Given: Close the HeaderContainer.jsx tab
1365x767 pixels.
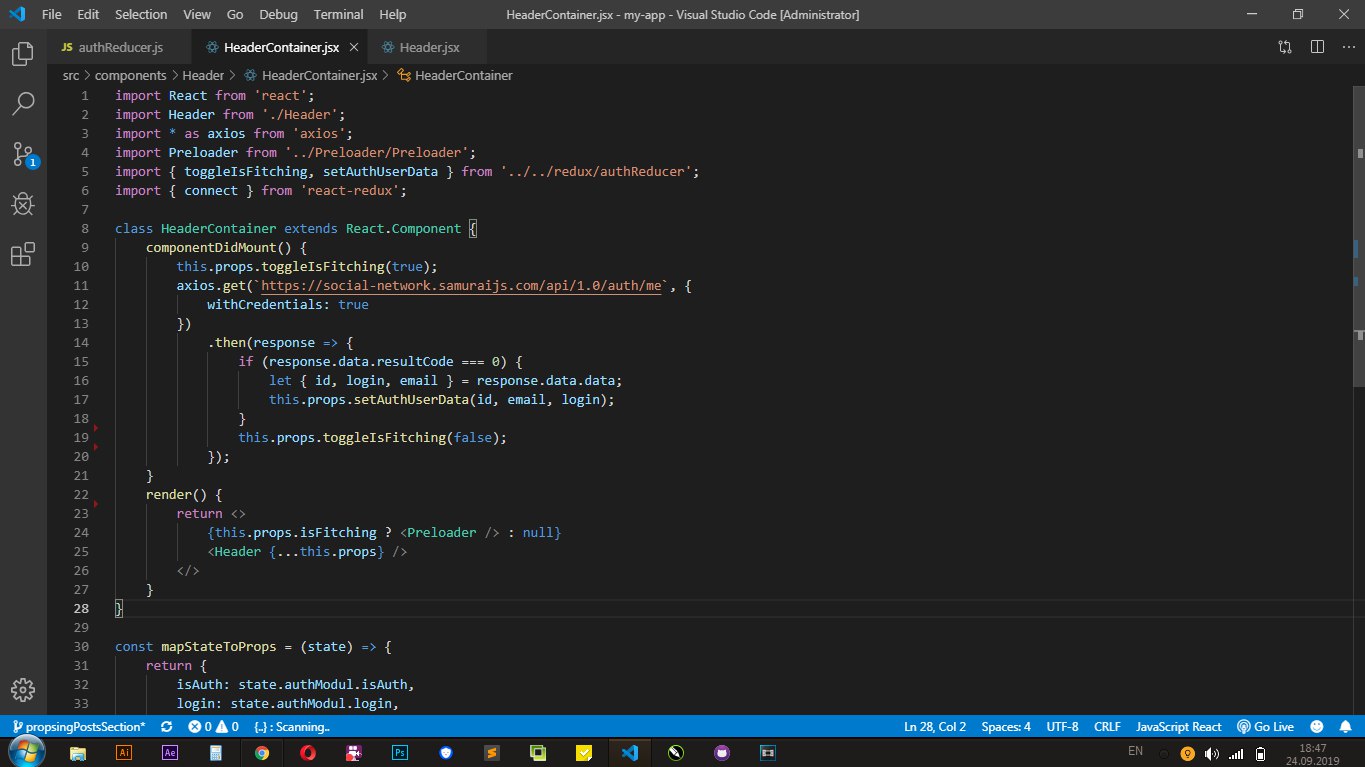Looking at the screenshot, I should click(x=354, y=47).
